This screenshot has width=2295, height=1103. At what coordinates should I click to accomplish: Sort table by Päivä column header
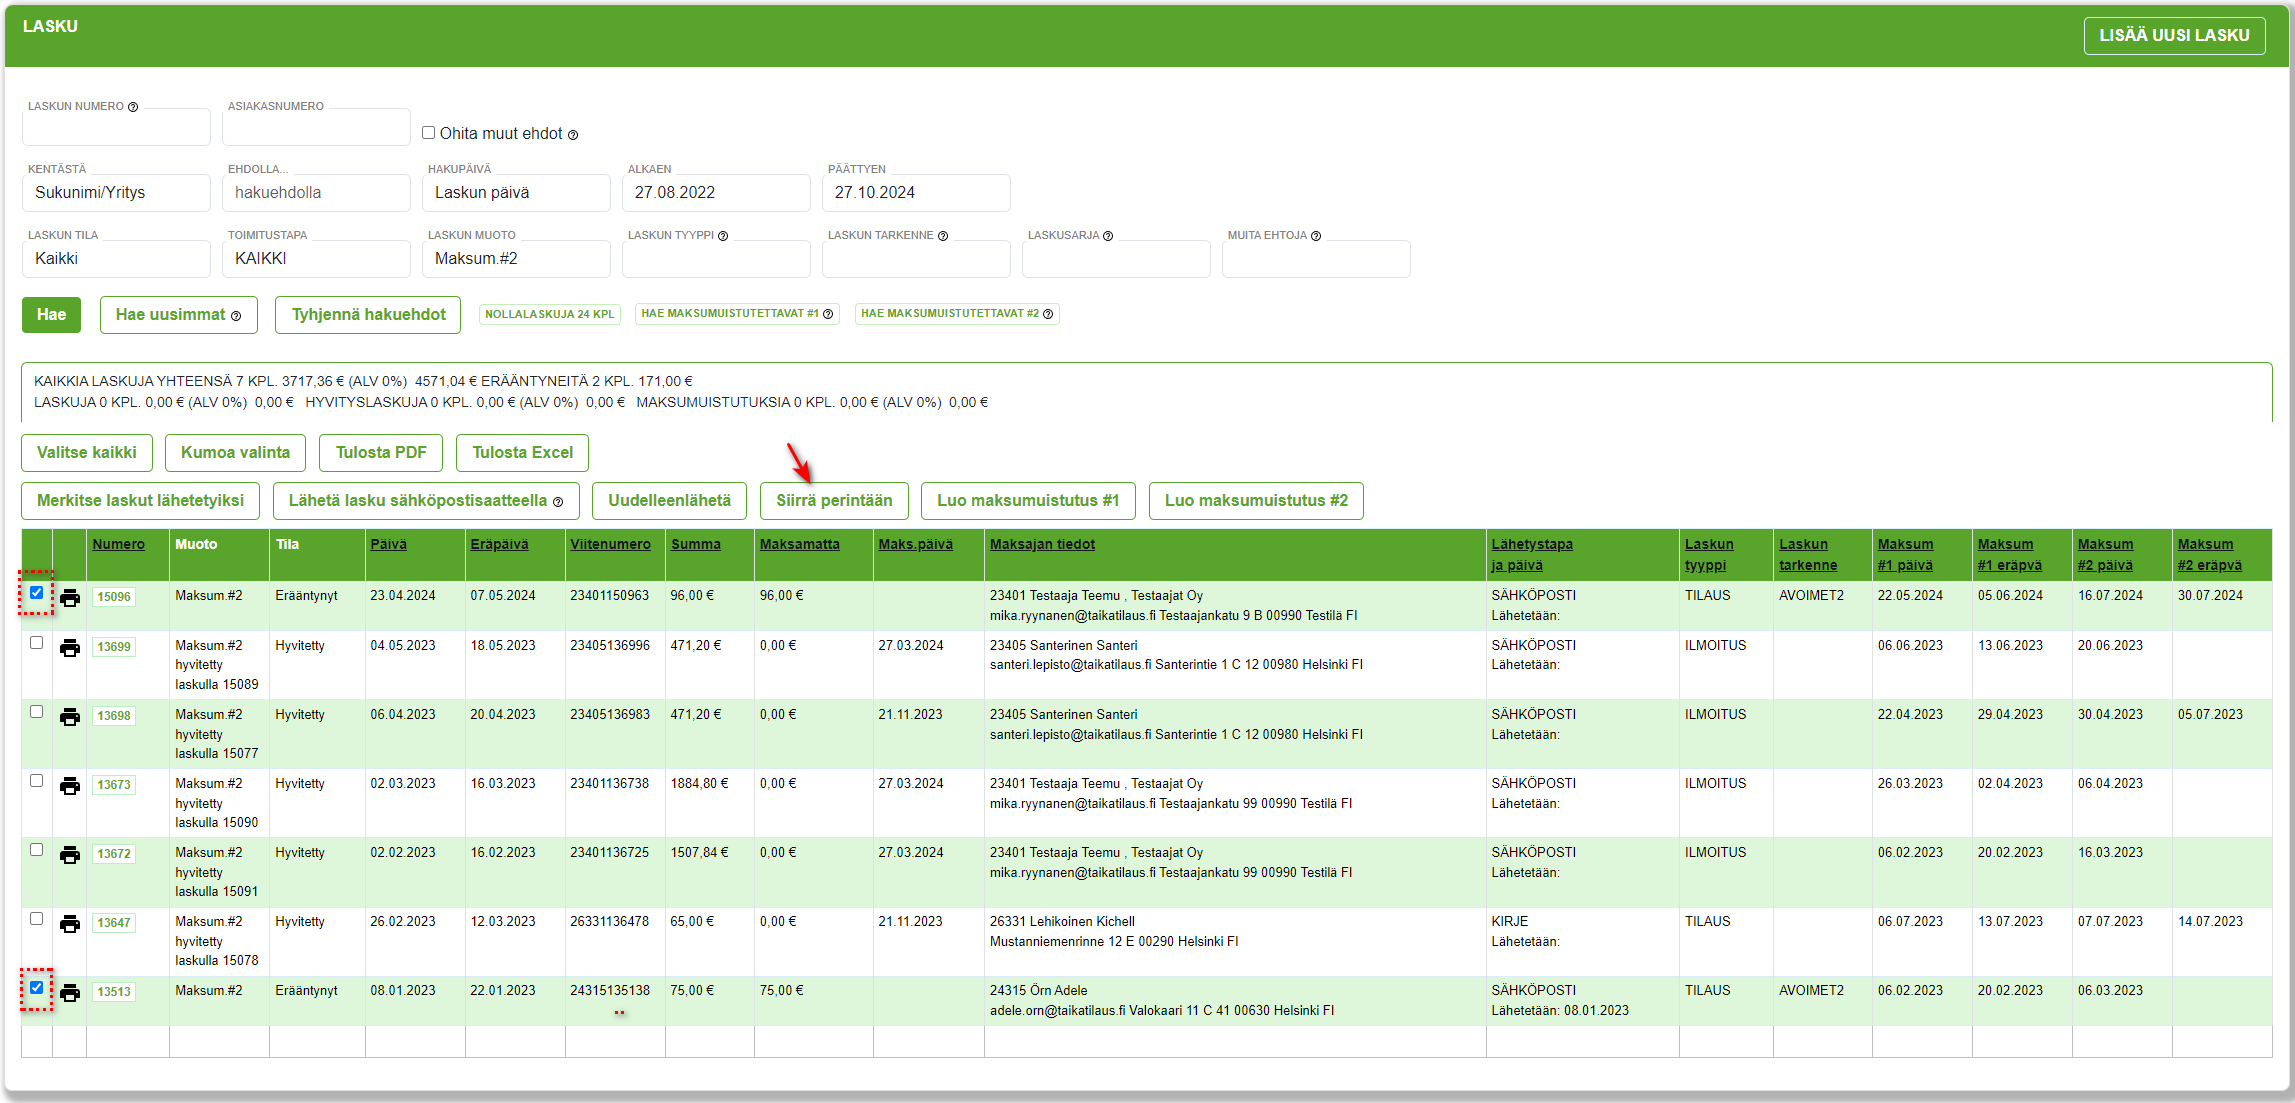(x=388, y=545)
